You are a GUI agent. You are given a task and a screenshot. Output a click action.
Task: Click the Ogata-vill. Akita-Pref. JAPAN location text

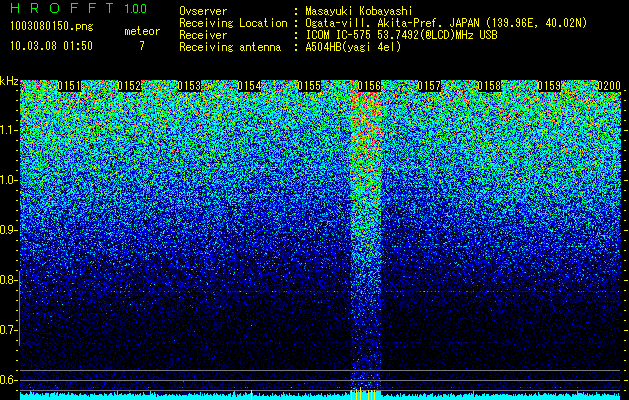446,23
